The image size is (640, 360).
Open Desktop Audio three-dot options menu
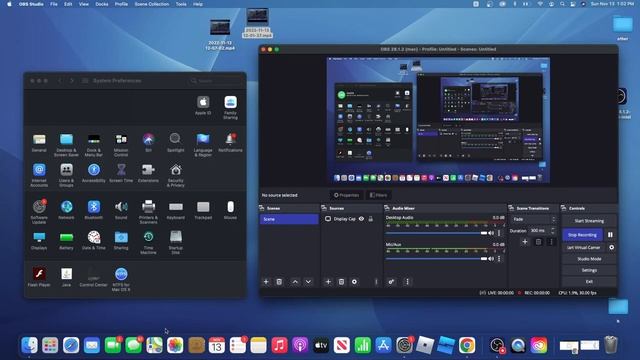(499, 233)
